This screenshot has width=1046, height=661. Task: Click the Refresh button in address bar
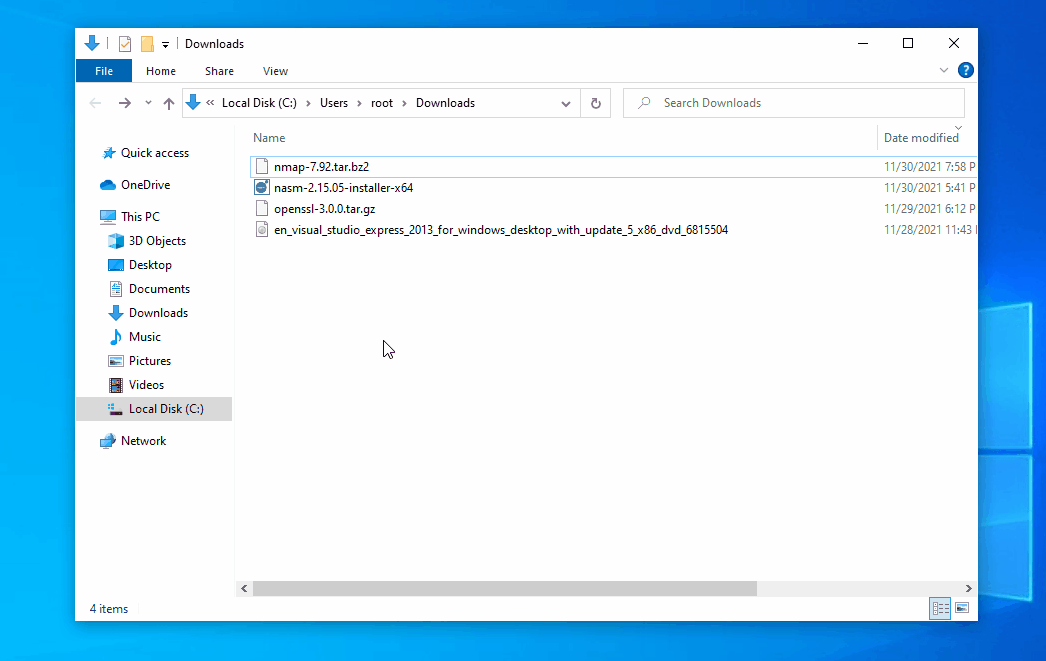point(596,103)
